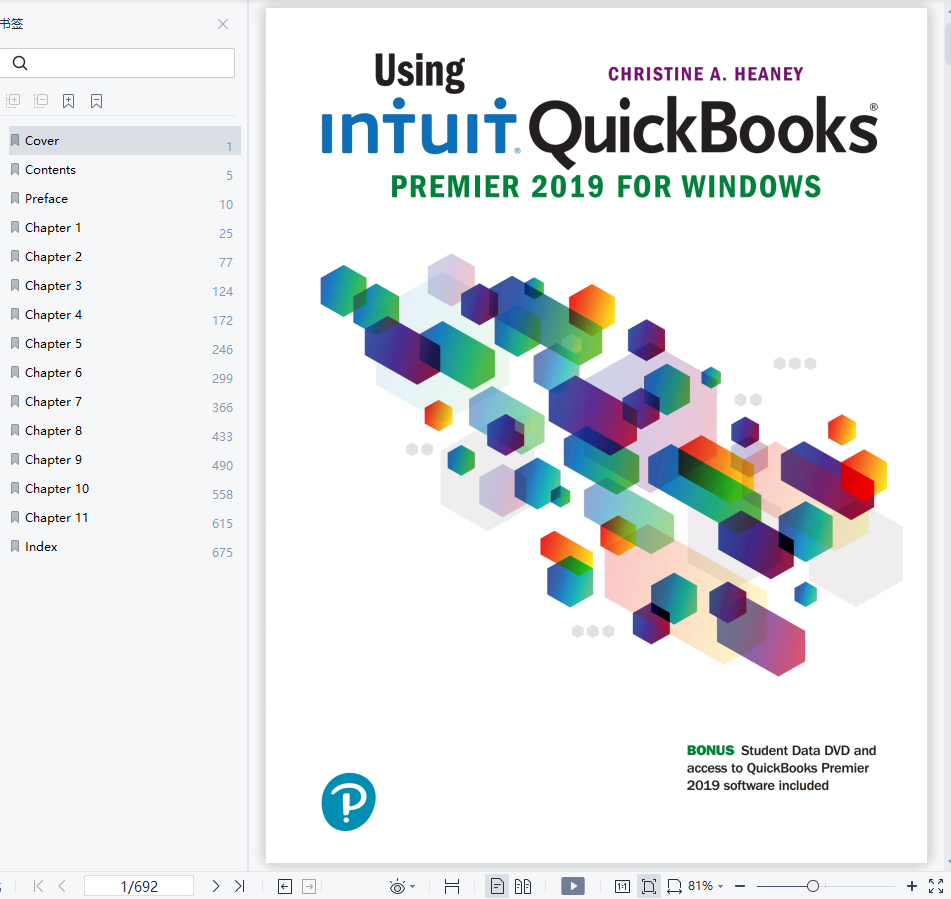Select Chapter 7 bookmark
The height and width of the screenshot is (899, 951).
(x=124, y=402)
